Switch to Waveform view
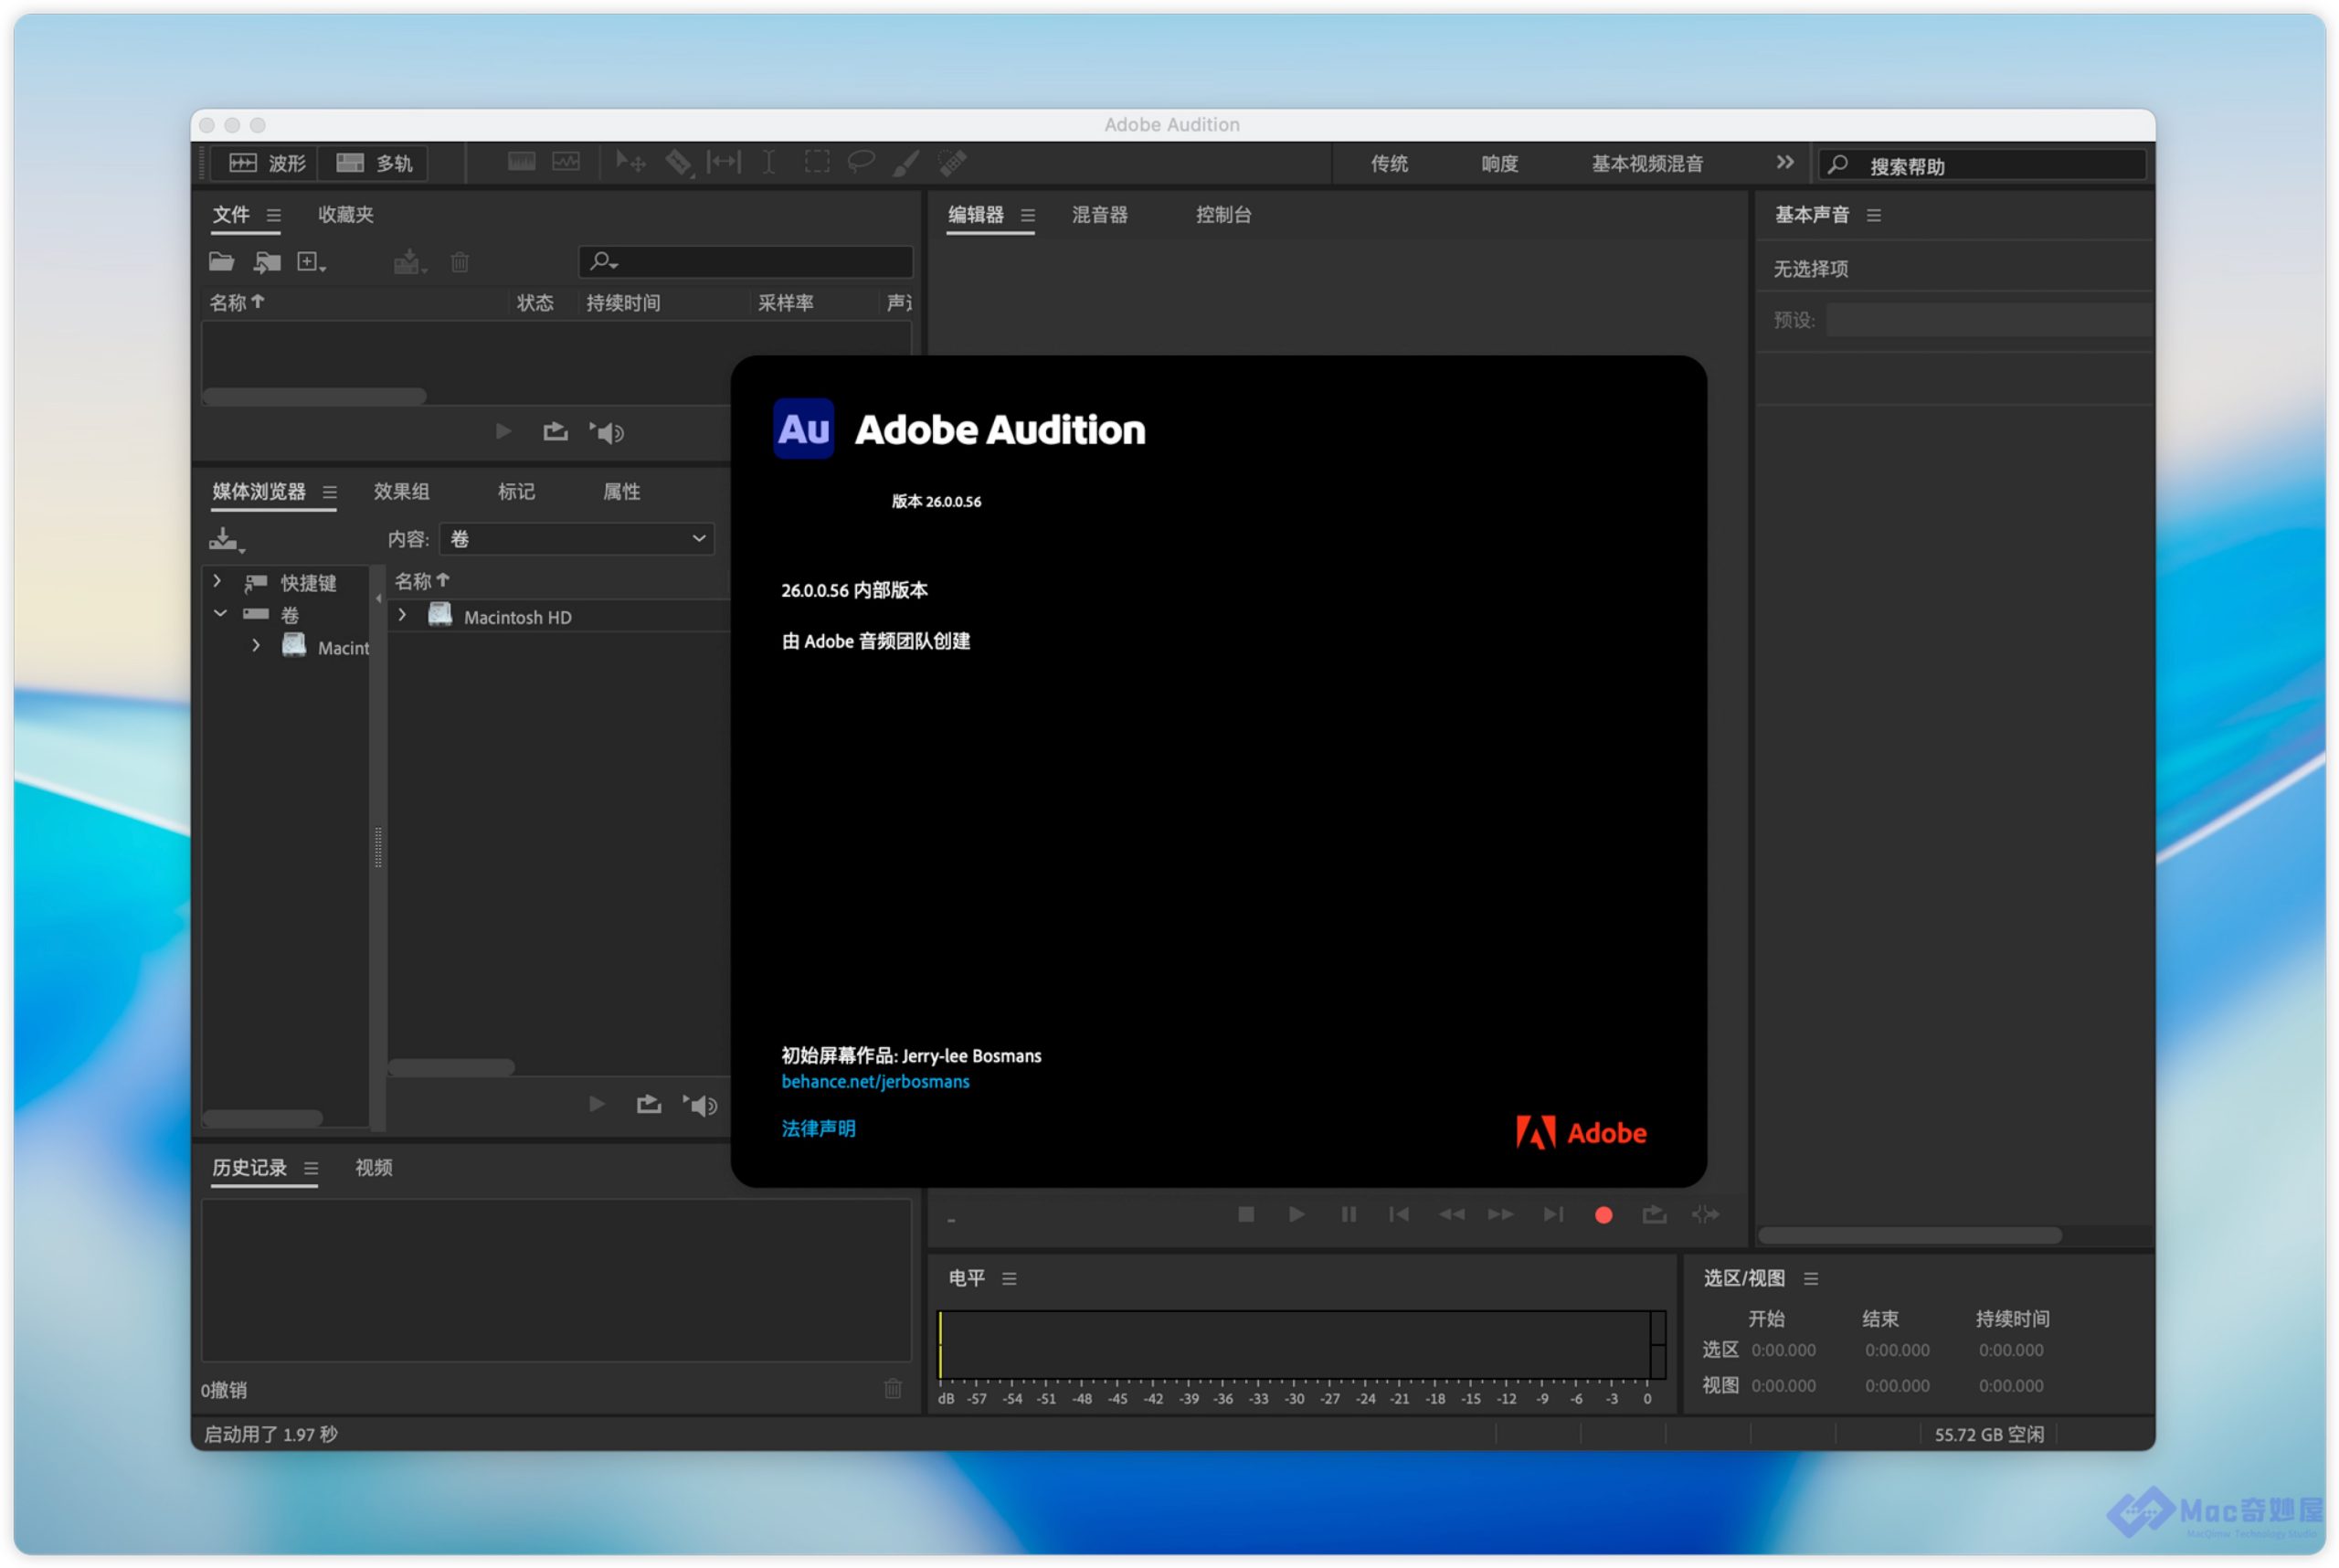The width and height of the screenshot is (2339, 1568). click(x=267, y=163)
